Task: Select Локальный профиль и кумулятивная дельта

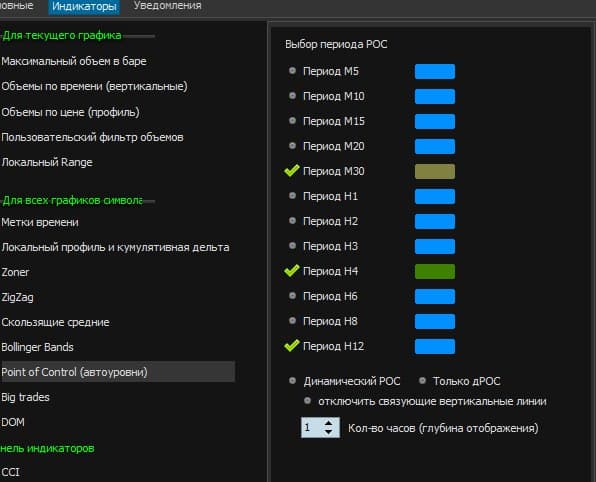Action: tap(115, 247)
